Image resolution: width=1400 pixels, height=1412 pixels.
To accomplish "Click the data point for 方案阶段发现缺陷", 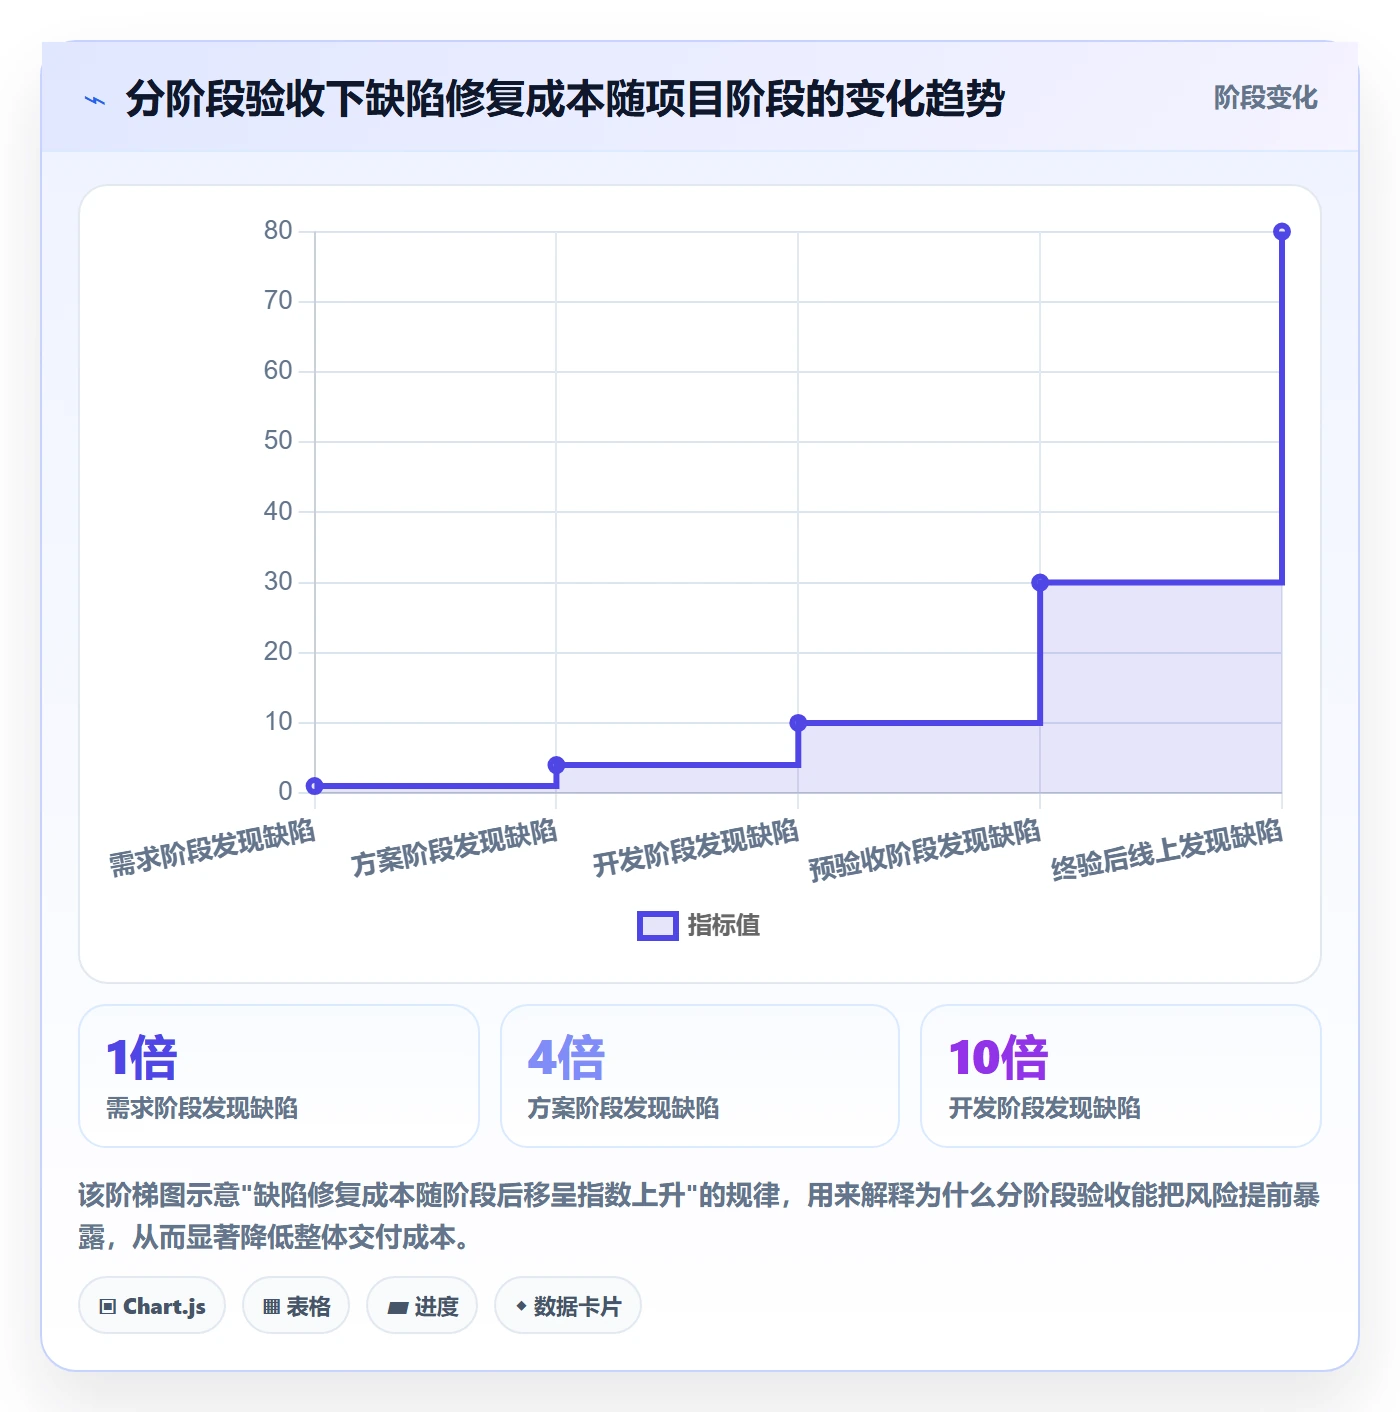I will click(x=557, y=765).
